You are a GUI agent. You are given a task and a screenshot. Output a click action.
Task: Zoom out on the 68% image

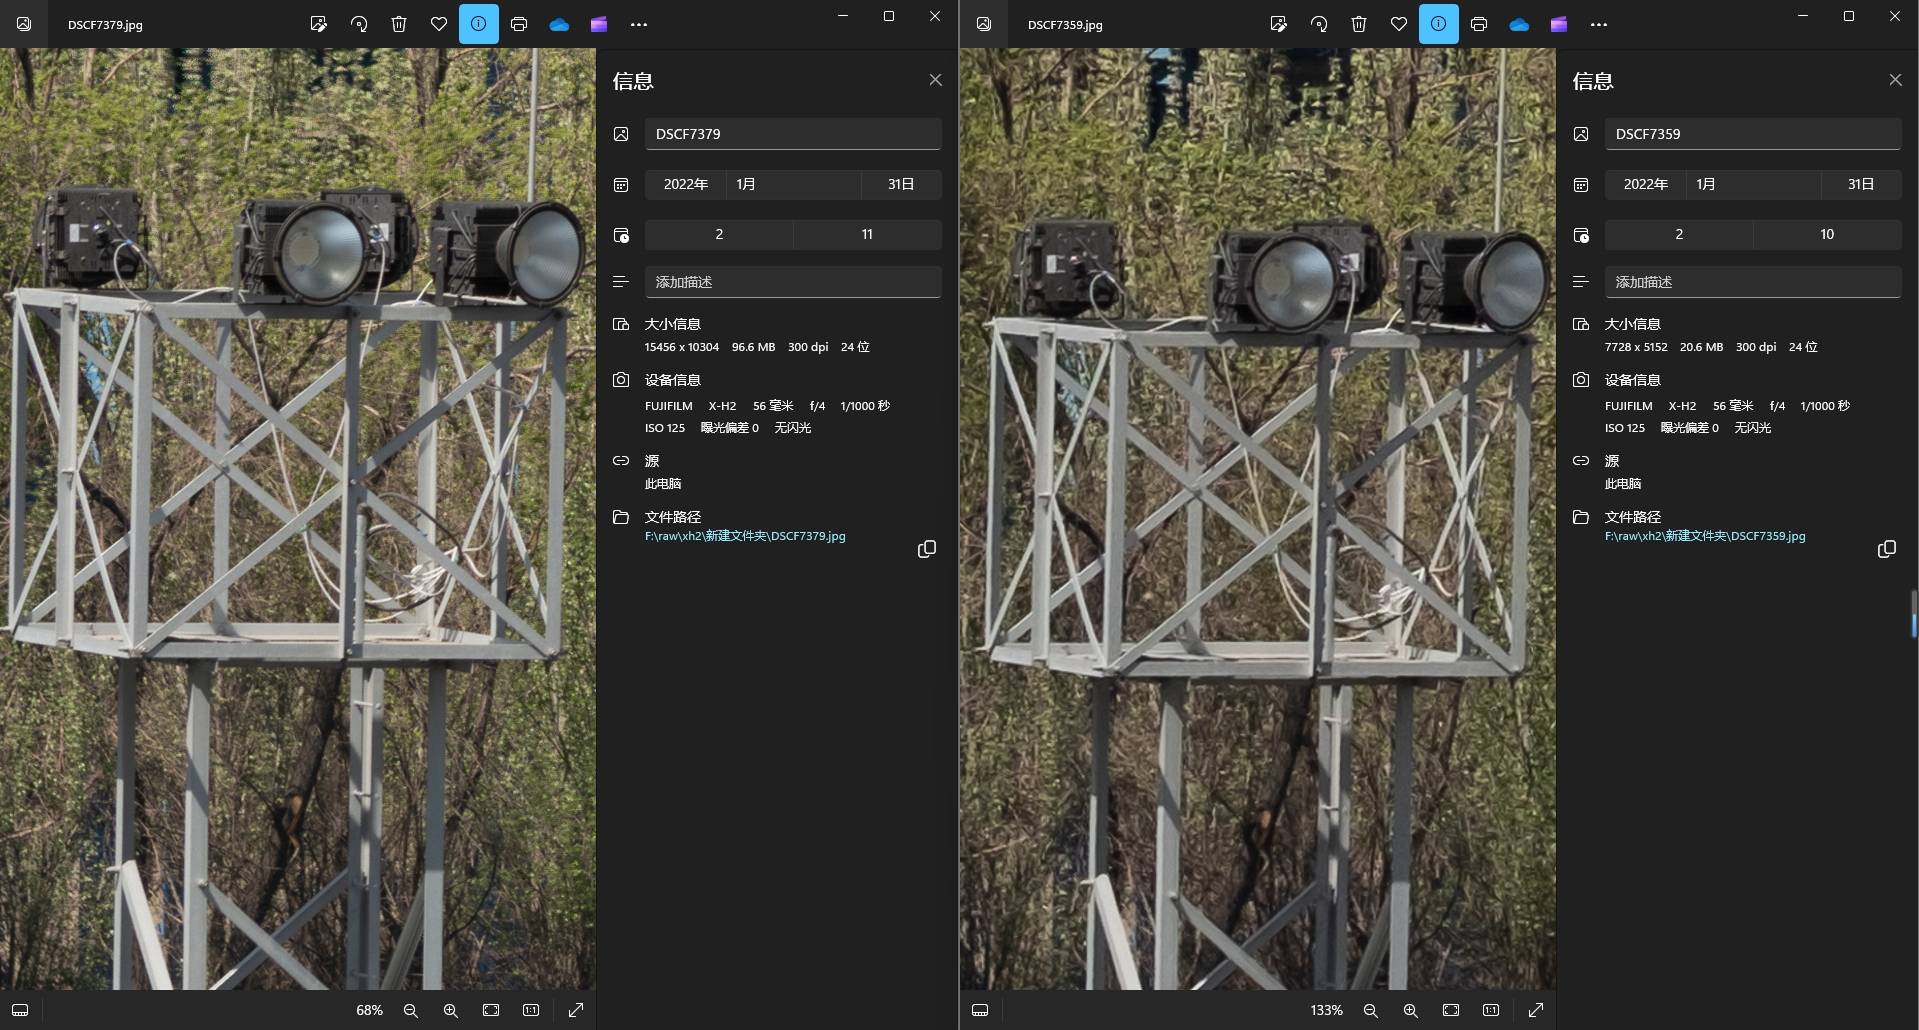(410, 1010)
